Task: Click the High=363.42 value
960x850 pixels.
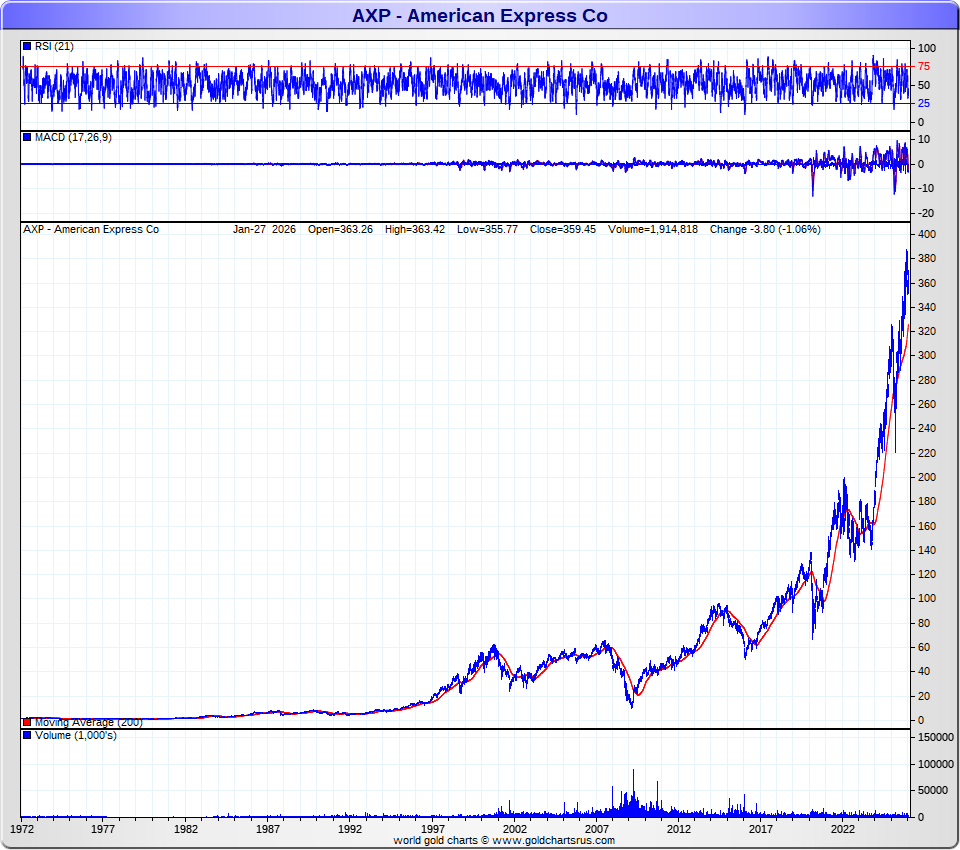Action: click(x=414, y=230)
